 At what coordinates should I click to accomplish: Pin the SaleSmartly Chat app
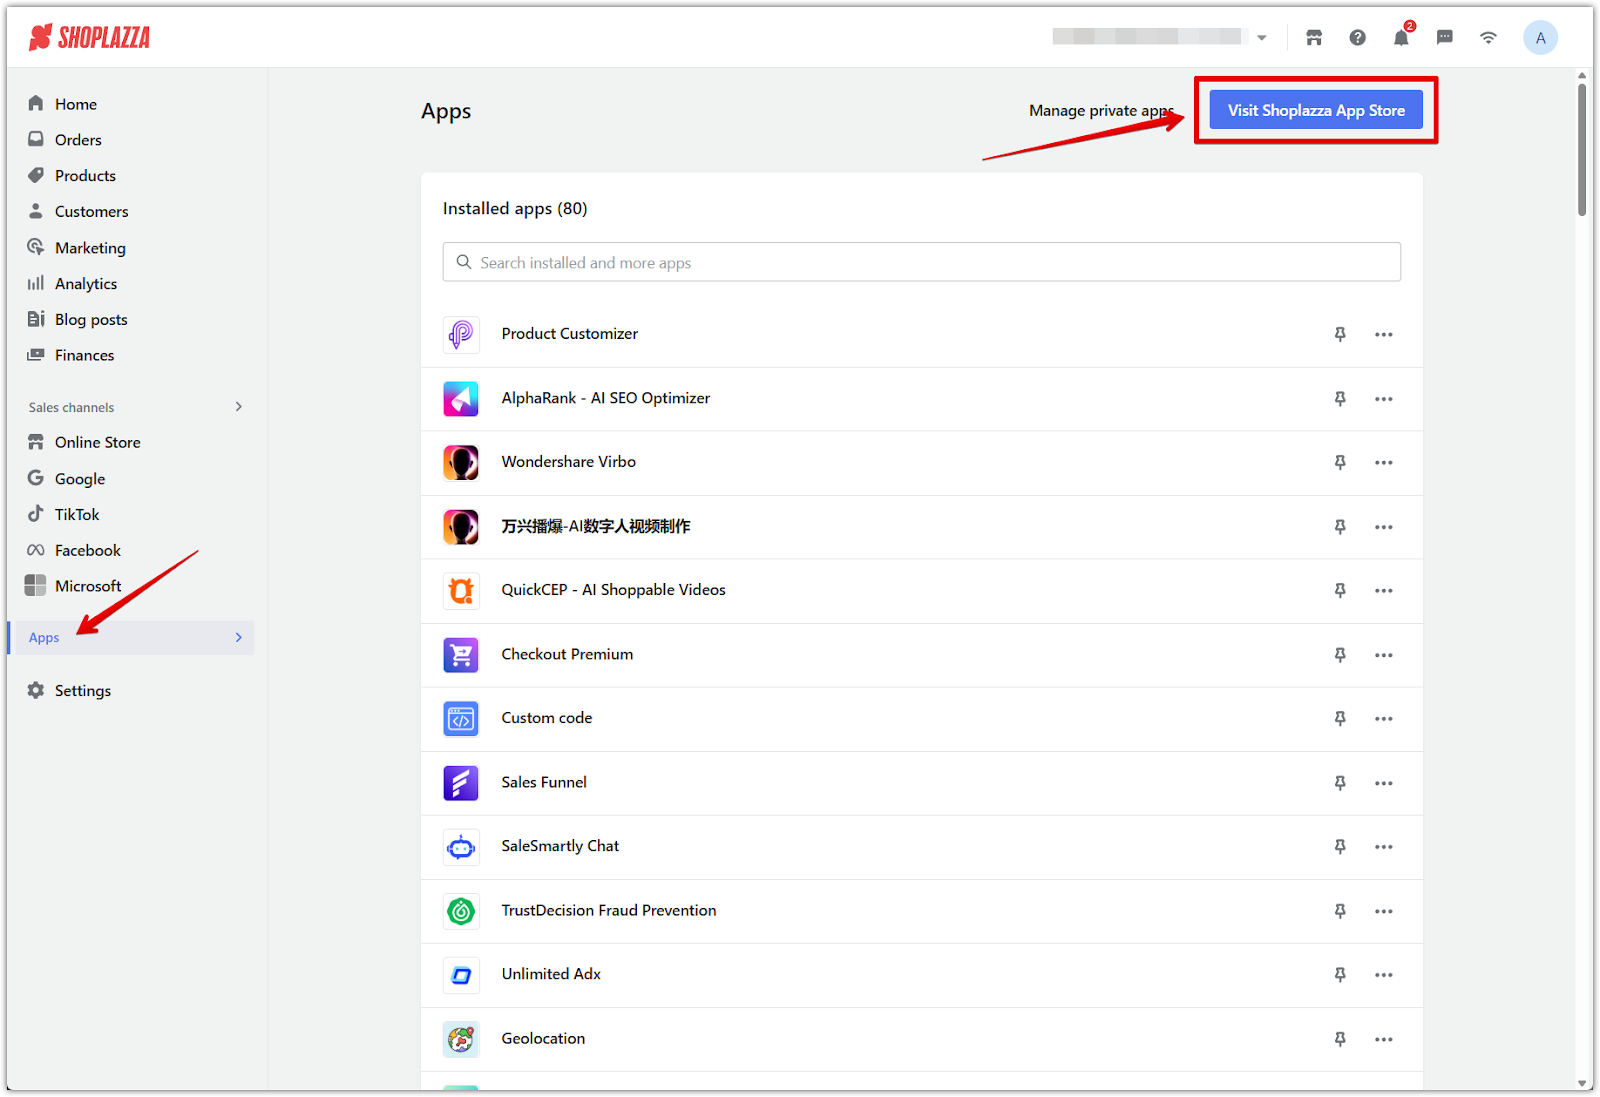(1340, 846)
